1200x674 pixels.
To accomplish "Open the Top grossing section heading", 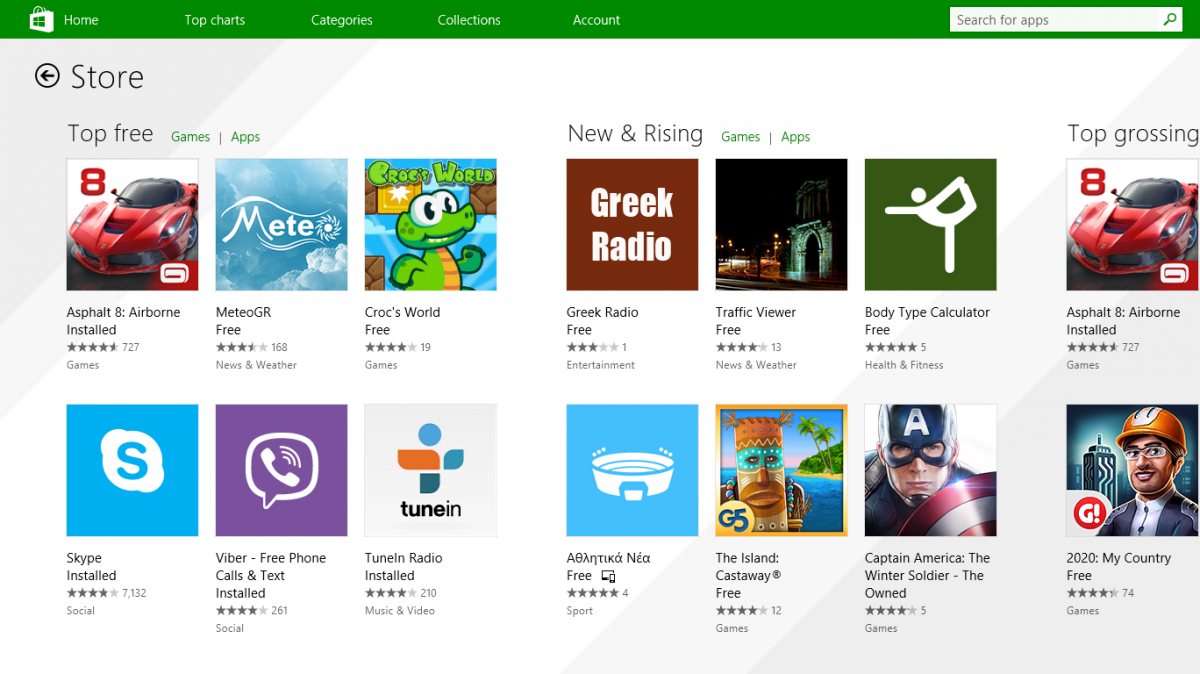I will point(1133,134).
